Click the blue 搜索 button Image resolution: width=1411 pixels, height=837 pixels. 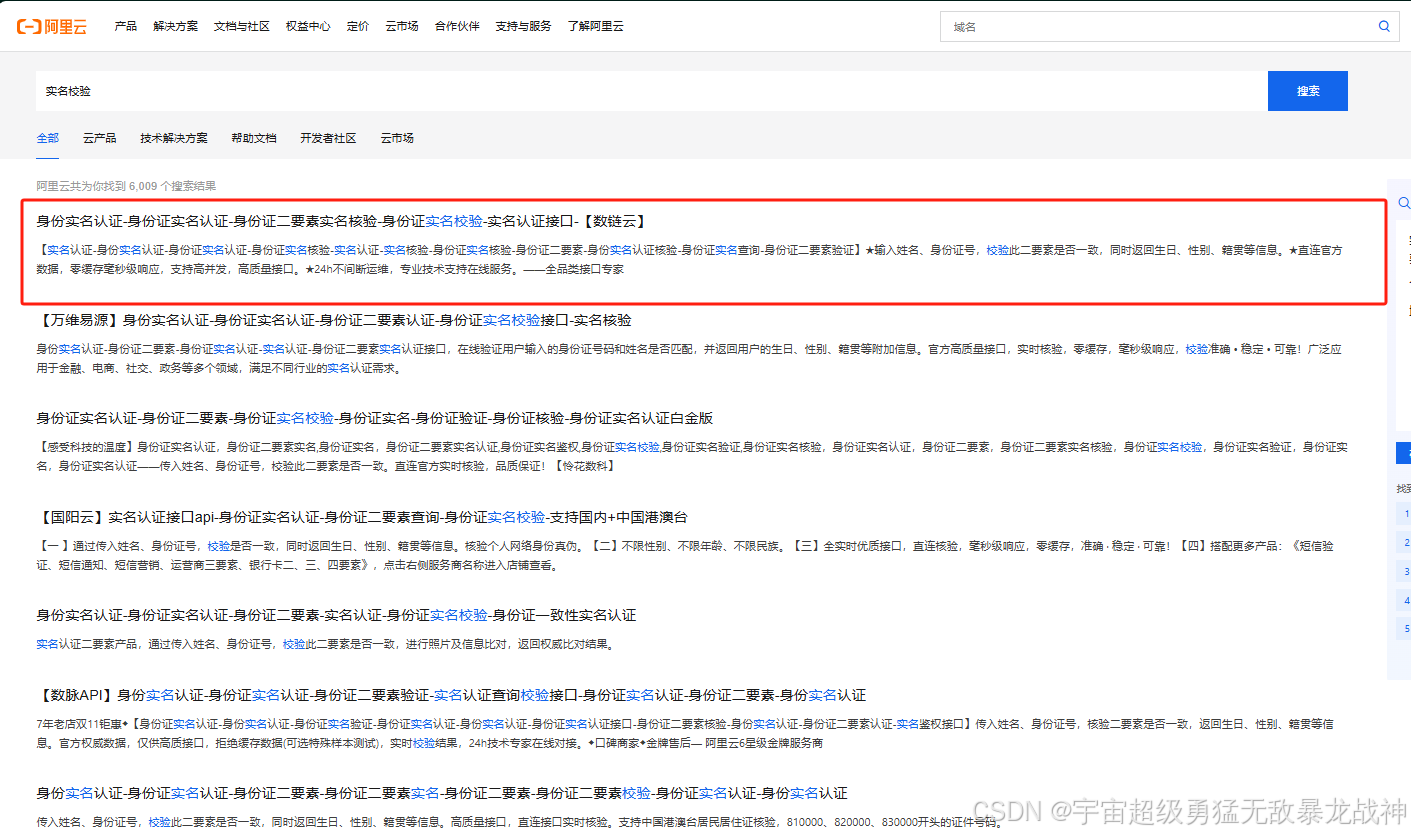pyautogui.click(x=1308, y=91)
